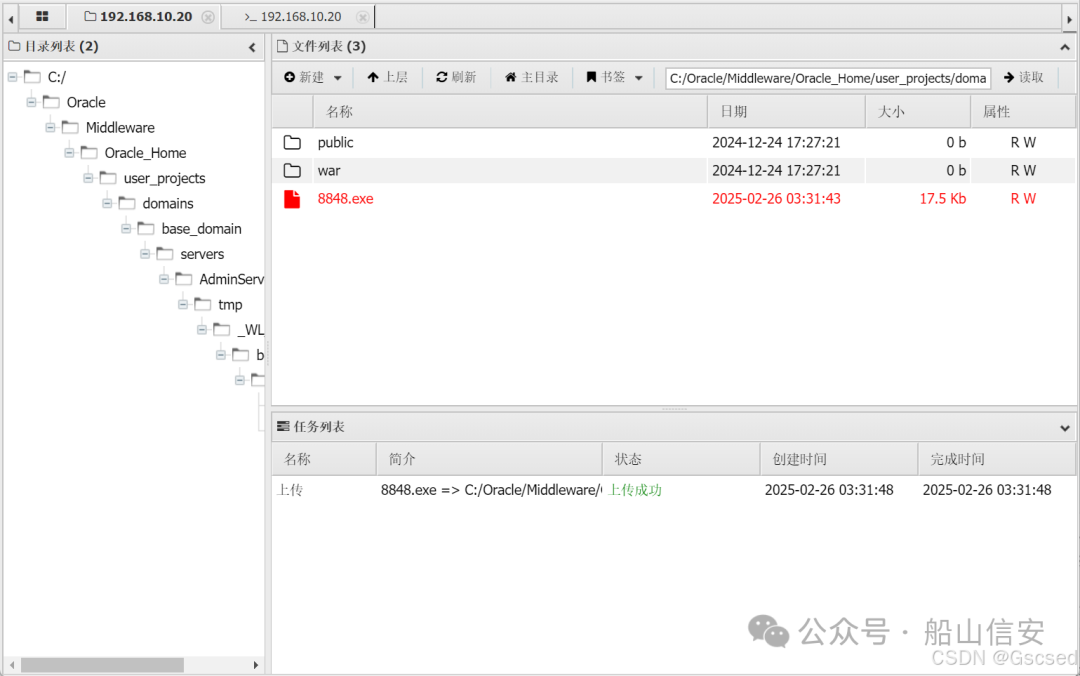Screen dimensions: 1080x676
Task: Sort files by 大小 column
Action: pos(918,112)
